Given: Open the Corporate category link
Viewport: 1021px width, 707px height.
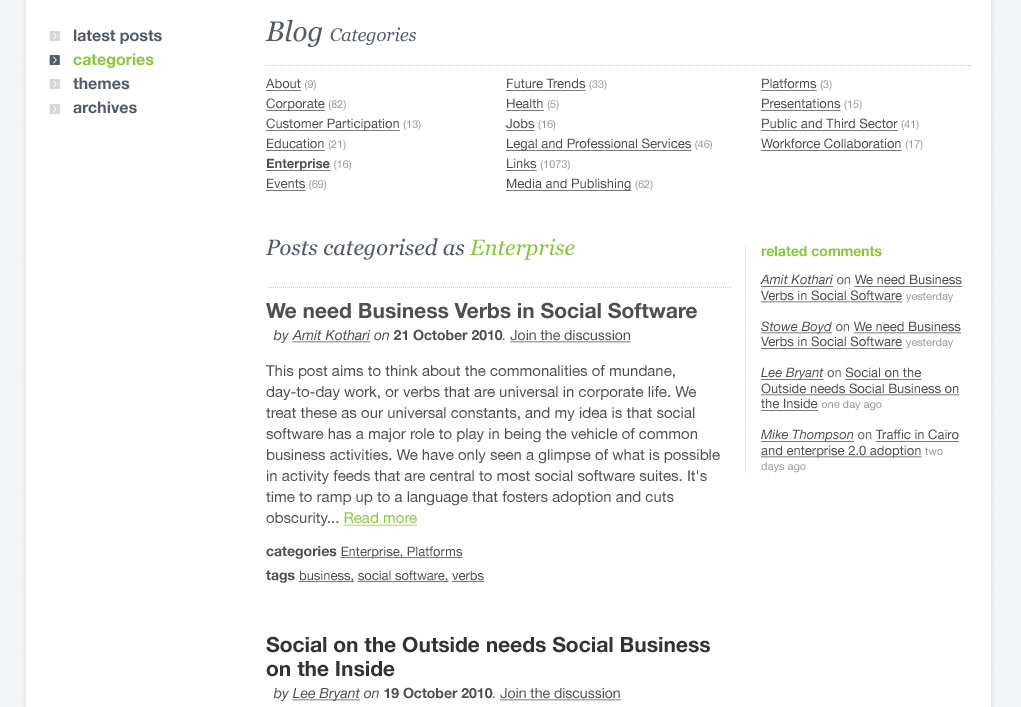Looking at the screenshot, I should tap(295, 104).
